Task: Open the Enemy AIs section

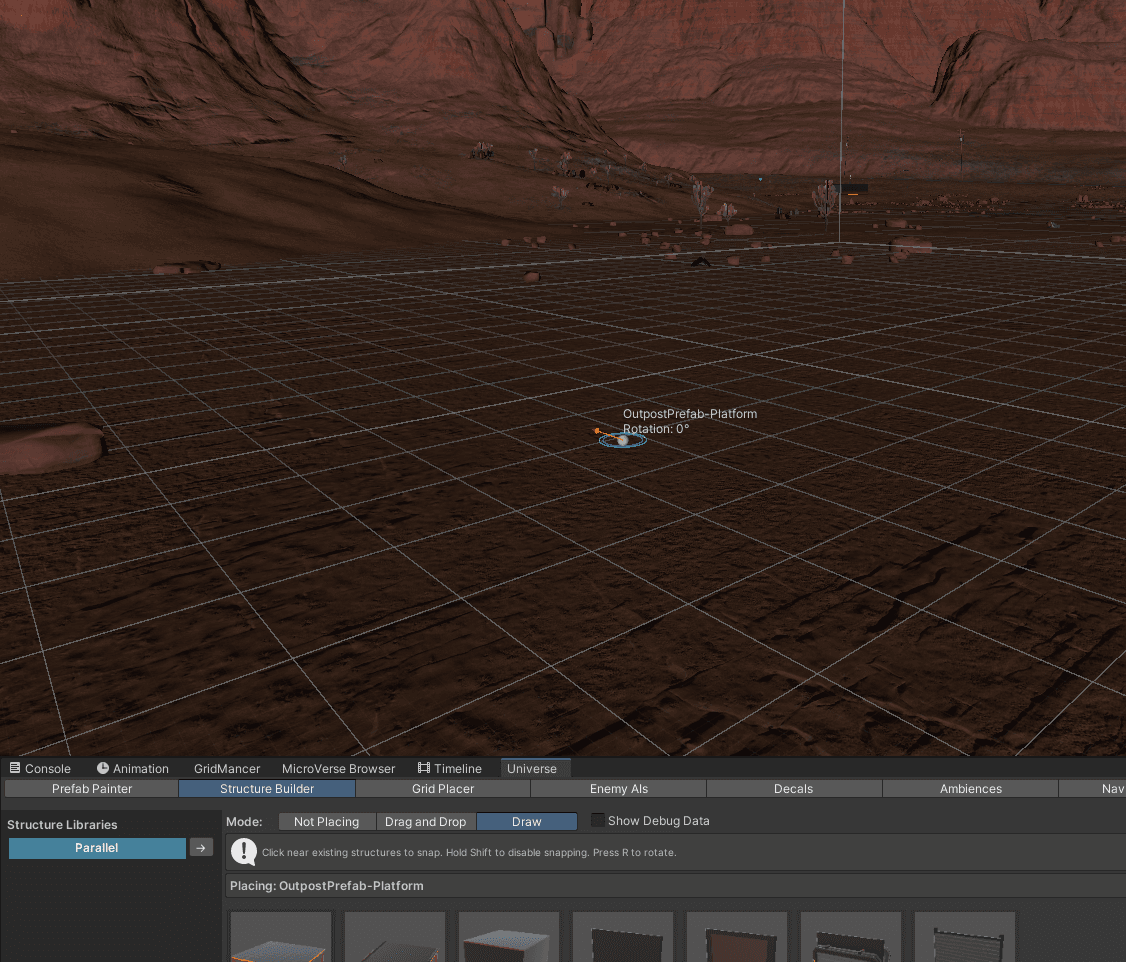Action: (617, 788)
